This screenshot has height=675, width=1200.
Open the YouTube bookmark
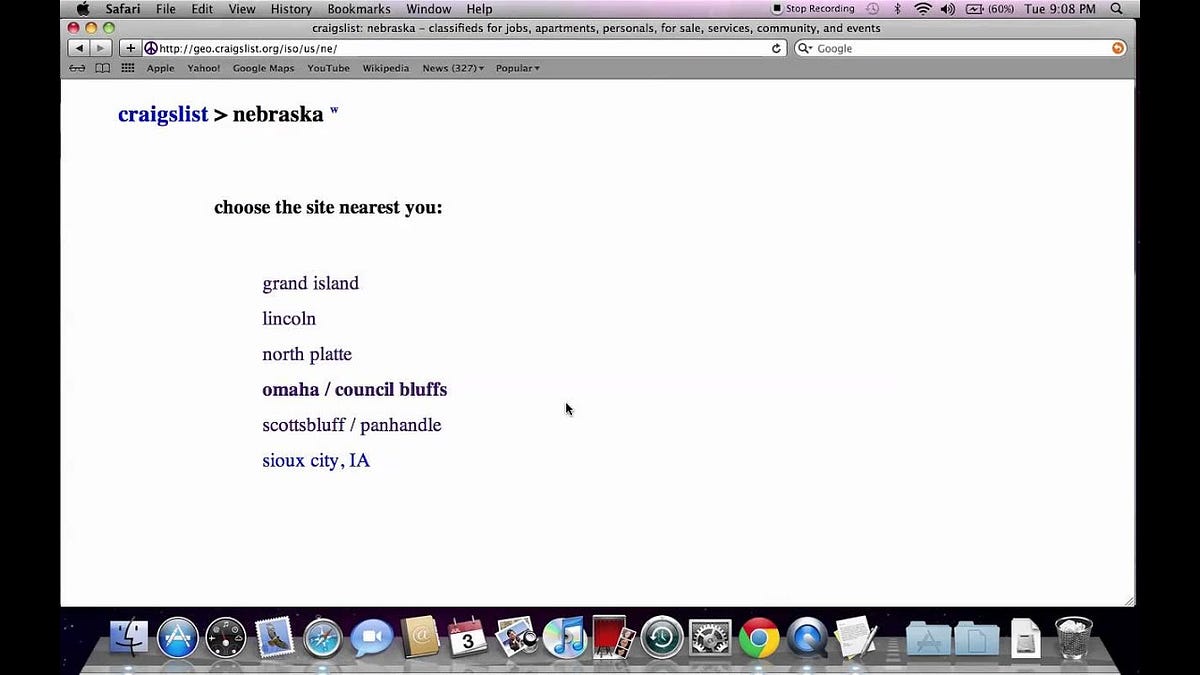[x=328, y=68]
